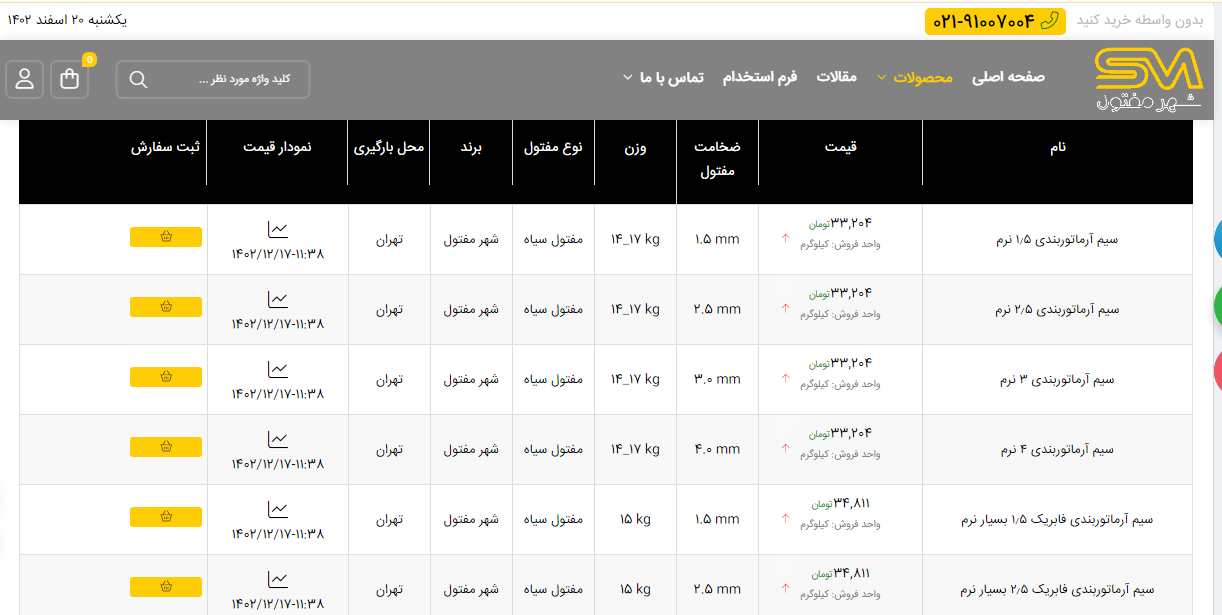Go to صفحه اصلی menu item
This screenshot has height=615, width=1222.
[x=1008, y=78]
